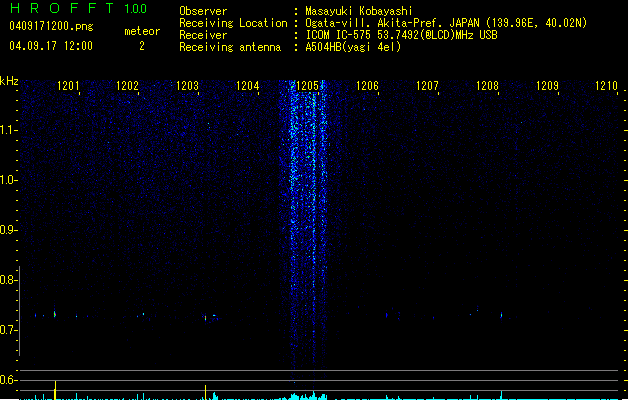This screenshot has width=629, height=400.
Task: Click the Ogata-vill. Akita-Pref. JAPAN location text
Action: [x=446, y=23]
